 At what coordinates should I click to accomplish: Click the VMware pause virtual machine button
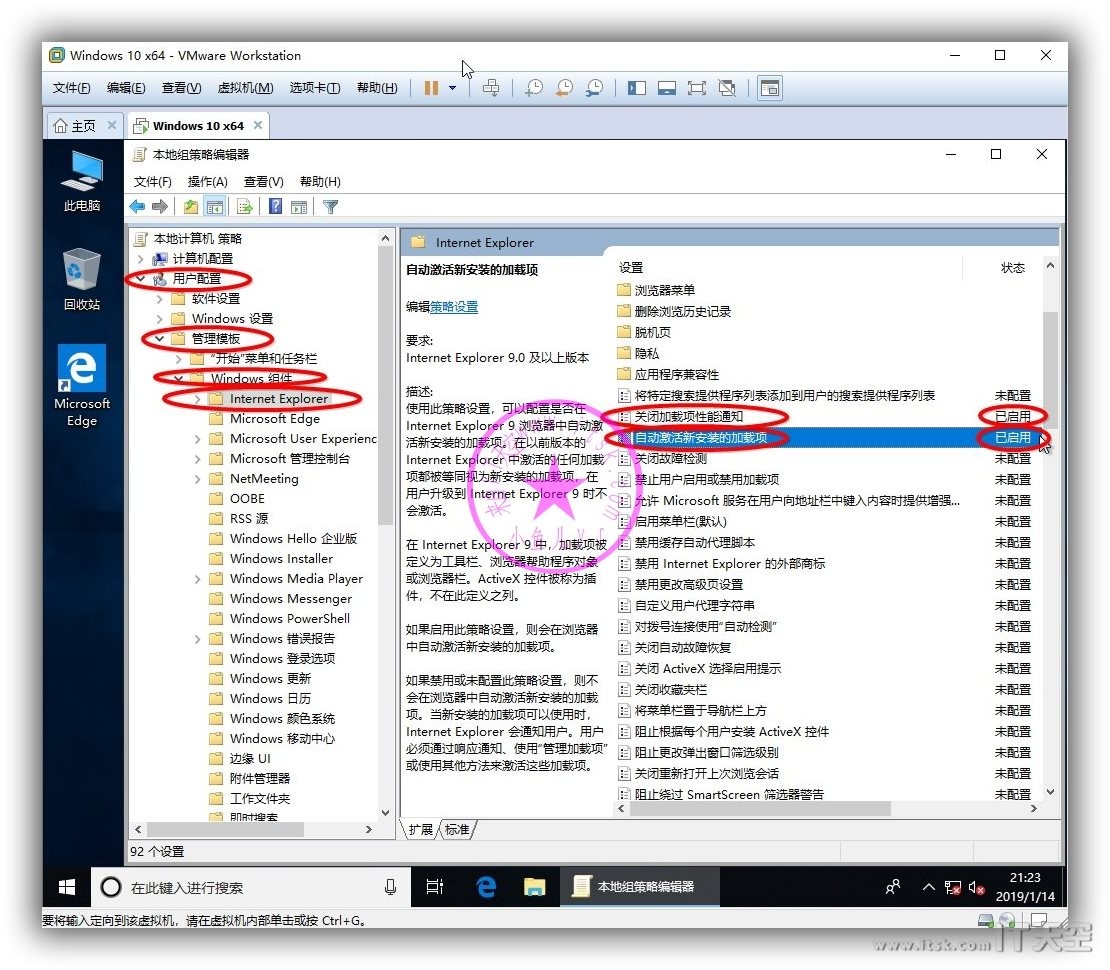tap(431, 88)
